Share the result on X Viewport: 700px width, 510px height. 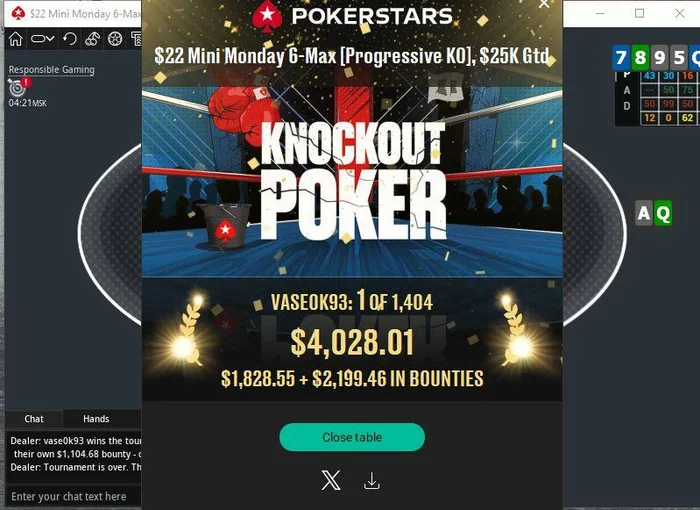point(331,481)
